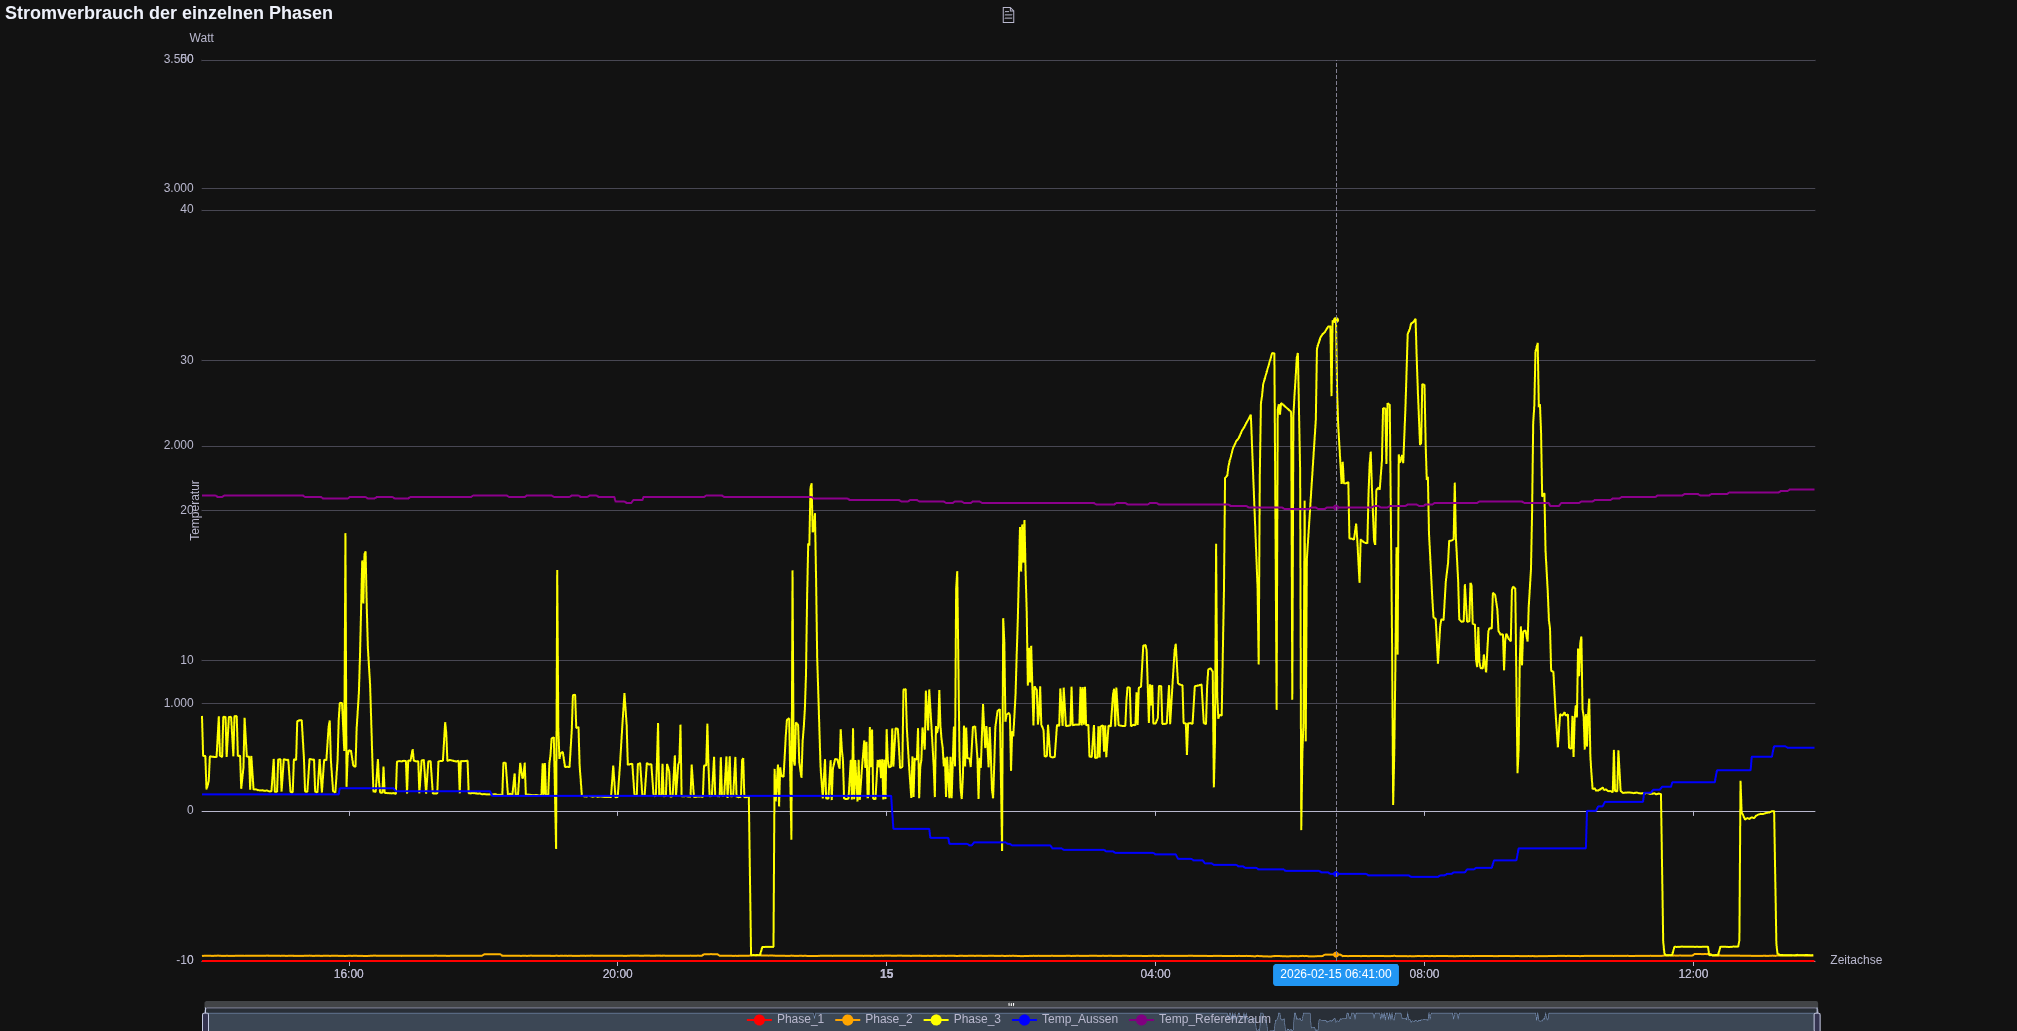
Task: Click the Zeitachse axis name
Action: [1855, 960]
